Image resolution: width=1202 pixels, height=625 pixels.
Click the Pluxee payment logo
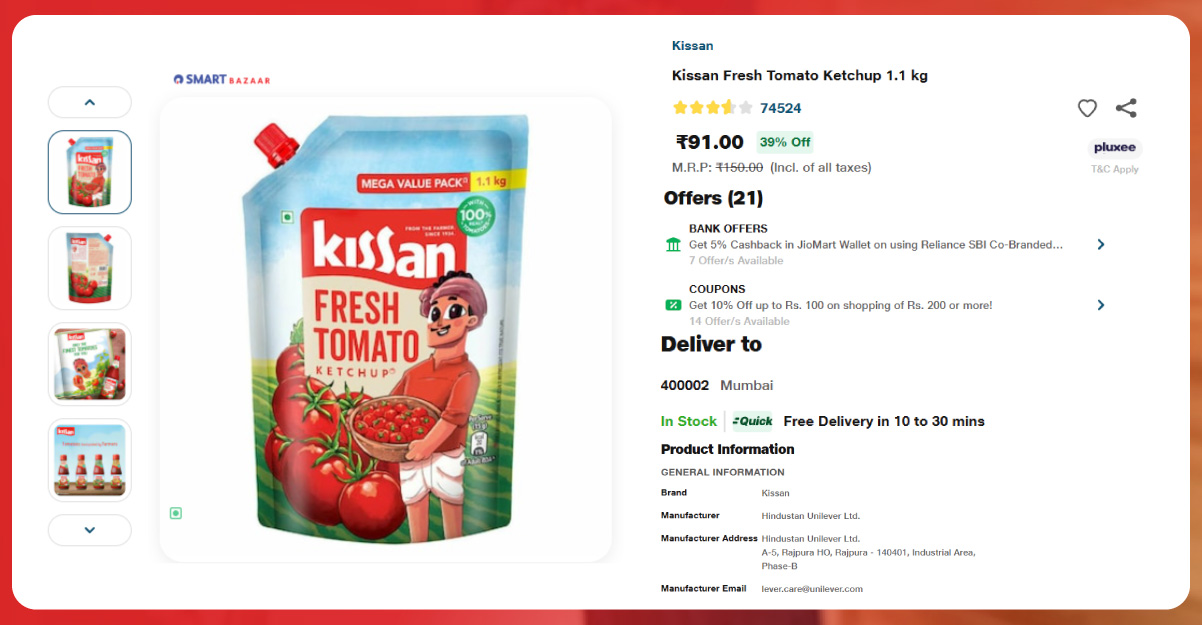(1115, 146)
